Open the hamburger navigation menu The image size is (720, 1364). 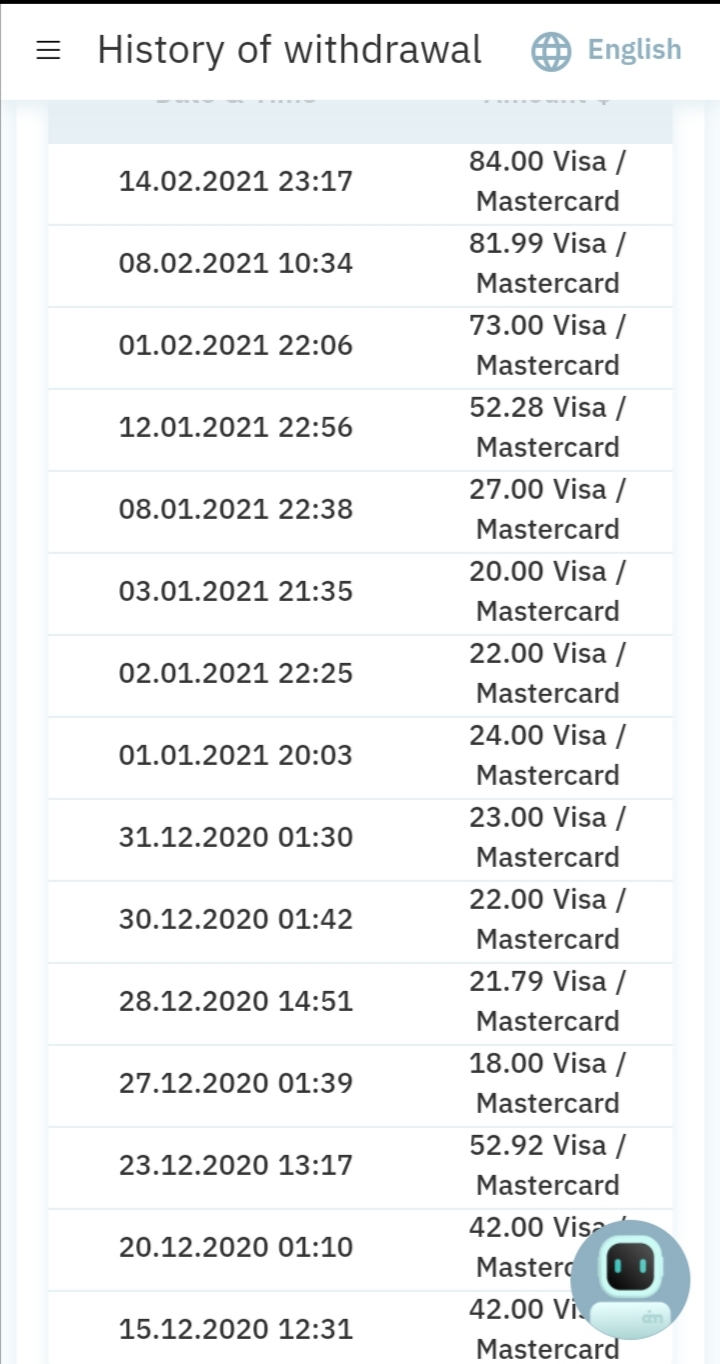tap(48, 50)
